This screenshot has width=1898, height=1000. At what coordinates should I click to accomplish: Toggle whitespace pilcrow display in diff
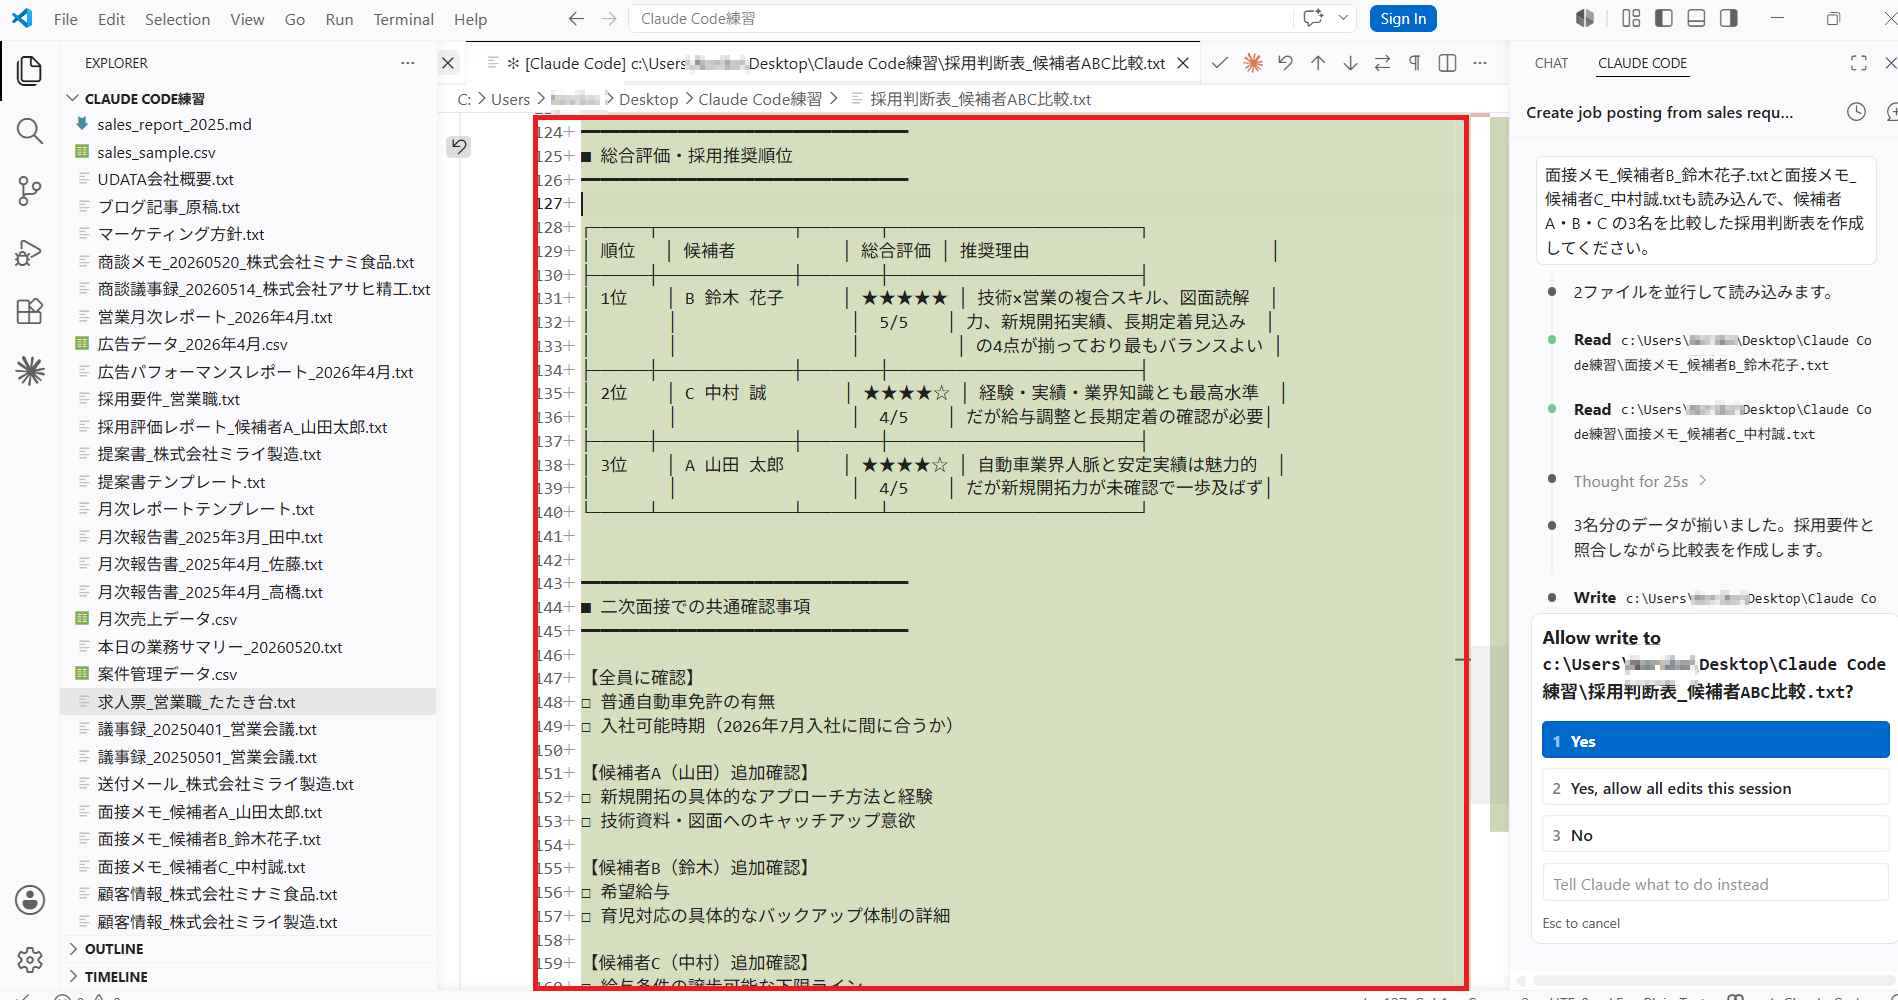coord(1415,63)
